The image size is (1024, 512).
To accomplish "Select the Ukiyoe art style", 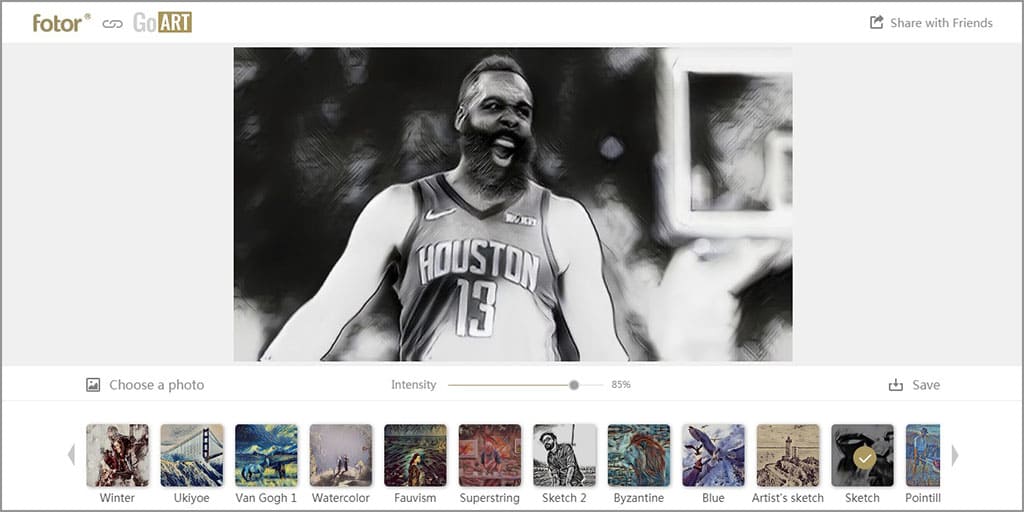I will pyautogui.click(x=192, y=456).
